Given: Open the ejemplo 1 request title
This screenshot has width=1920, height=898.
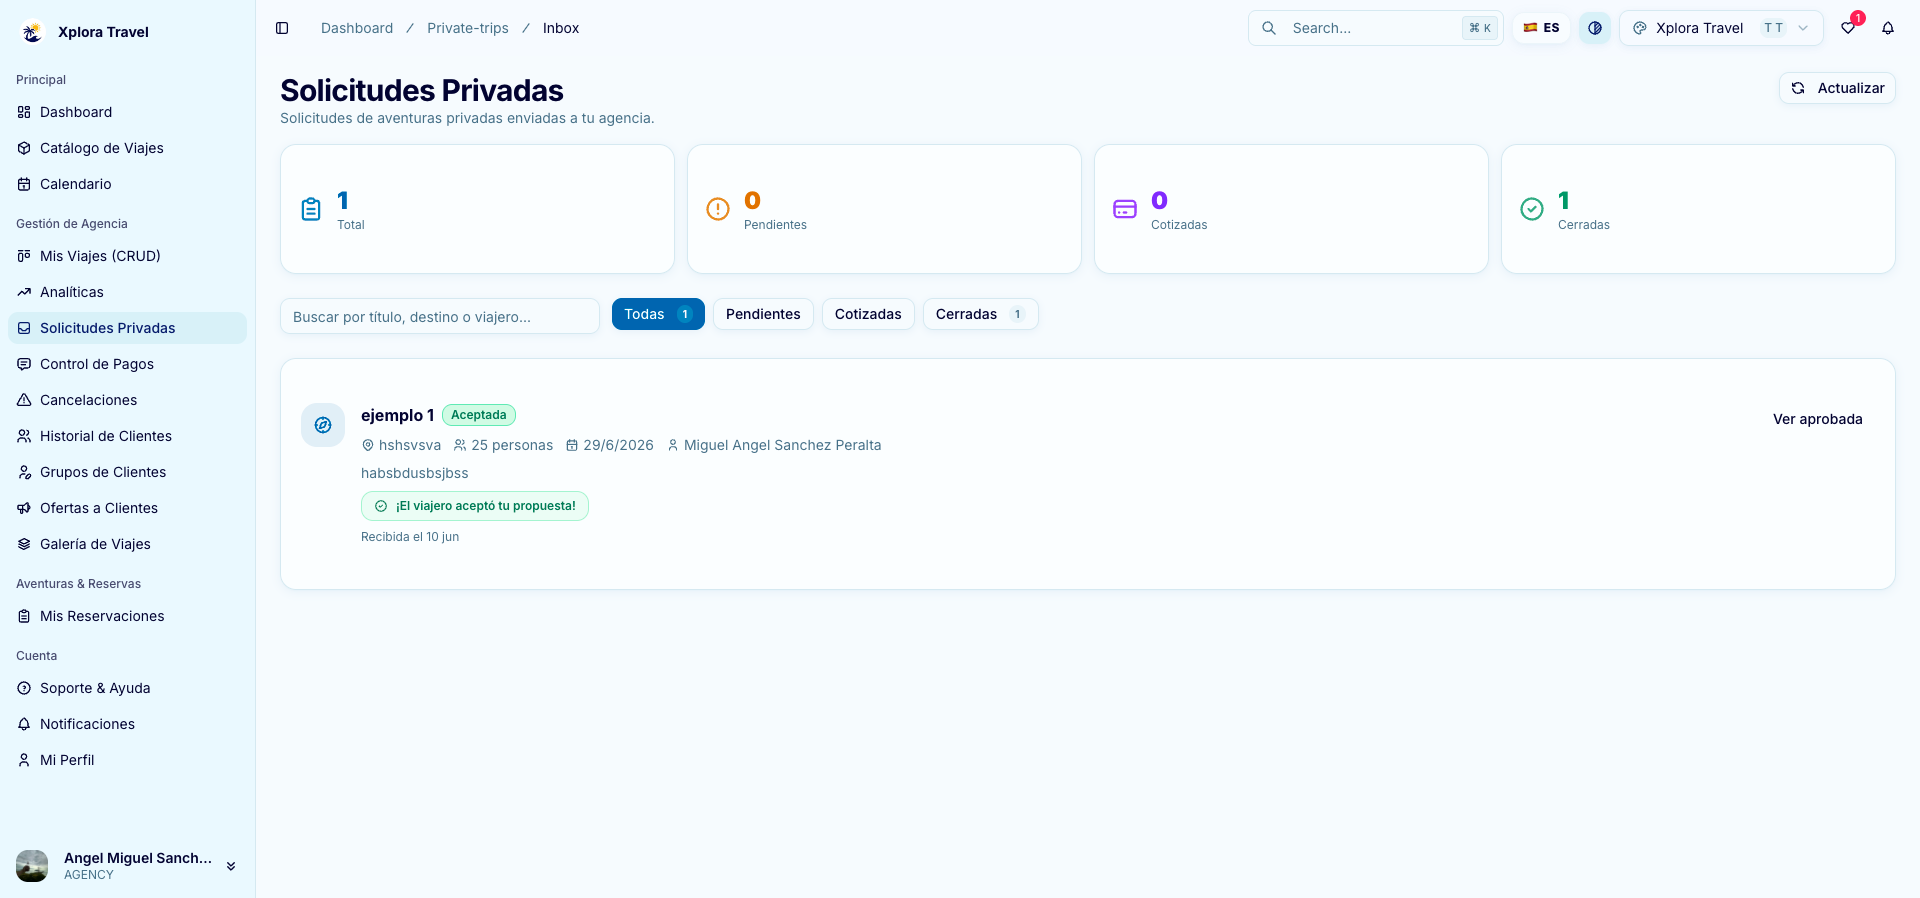Looking at the screenshot, I should [397, 415].
